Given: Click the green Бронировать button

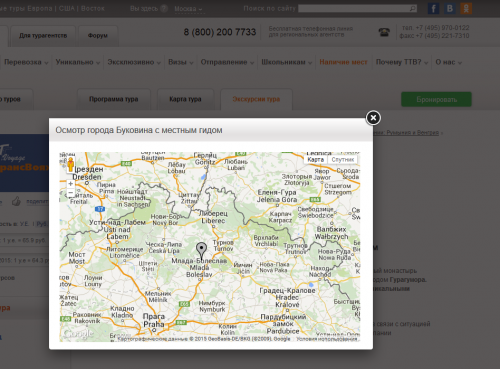Looking at the screenshot, I should click(436, 99).
